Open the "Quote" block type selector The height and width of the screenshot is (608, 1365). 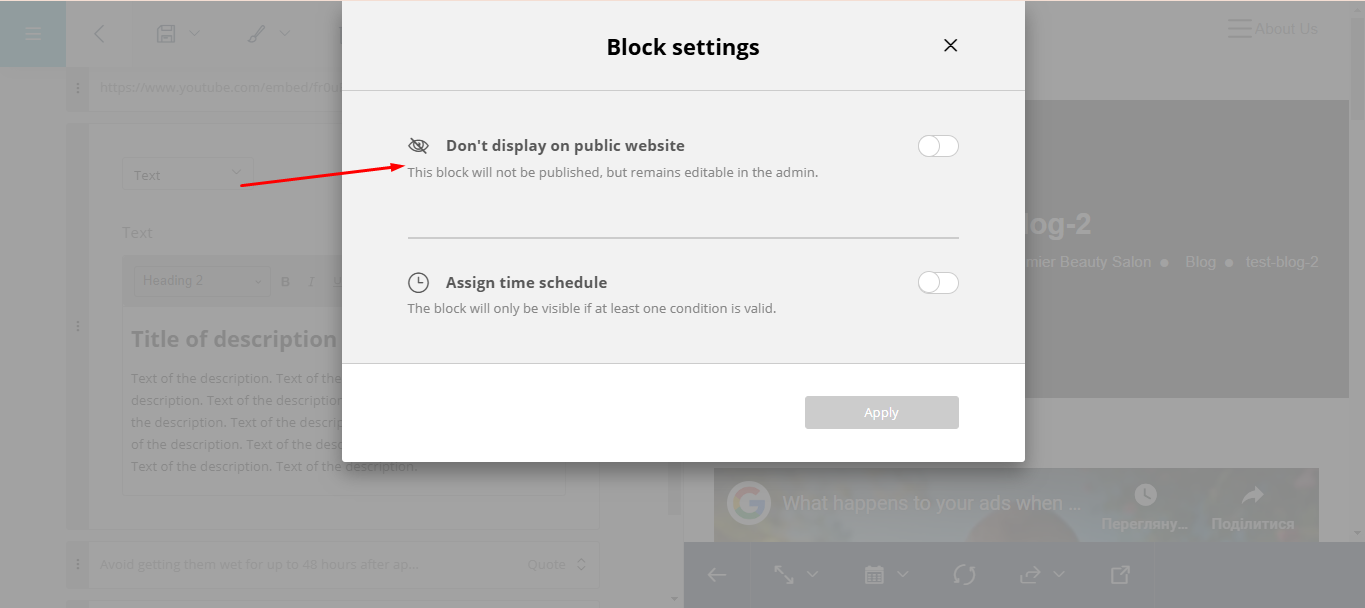(557, 565)
